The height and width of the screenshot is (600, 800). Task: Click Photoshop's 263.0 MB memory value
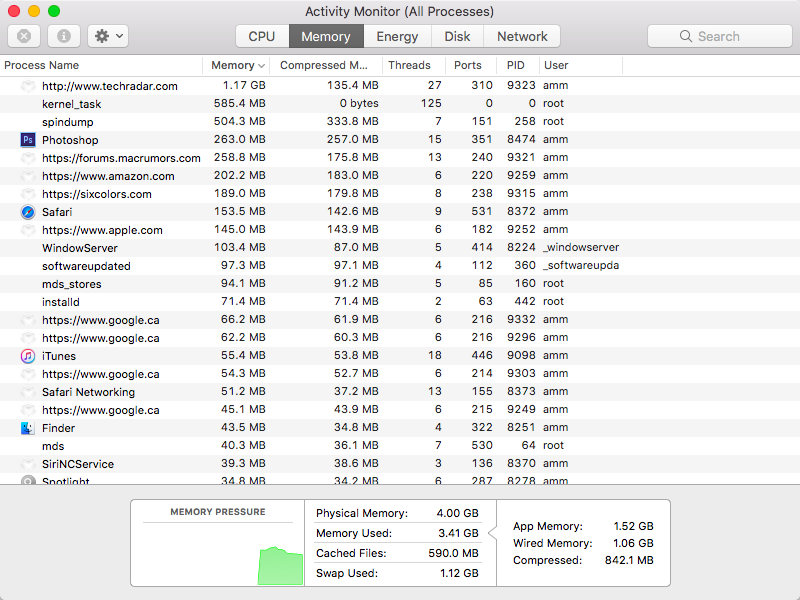[240, 139]
